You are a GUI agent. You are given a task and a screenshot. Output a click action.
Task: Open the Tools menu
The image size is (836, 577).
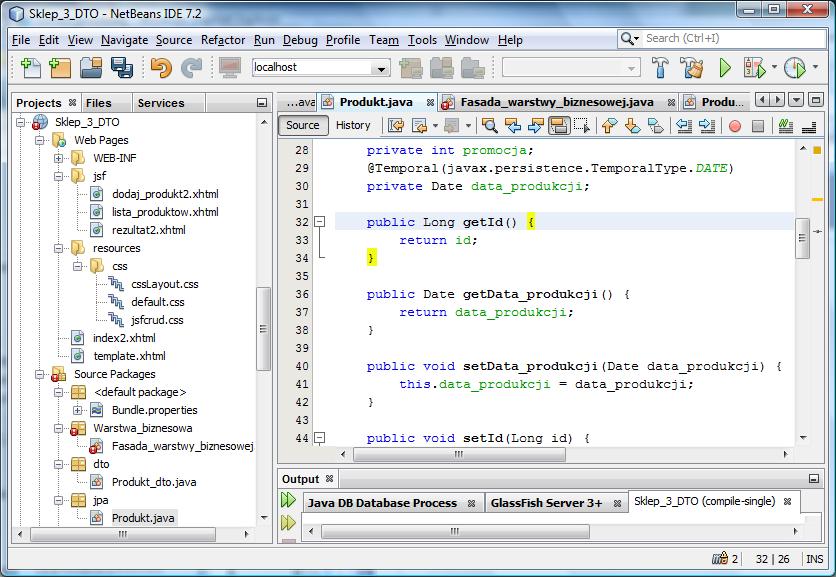coord(422,40)
